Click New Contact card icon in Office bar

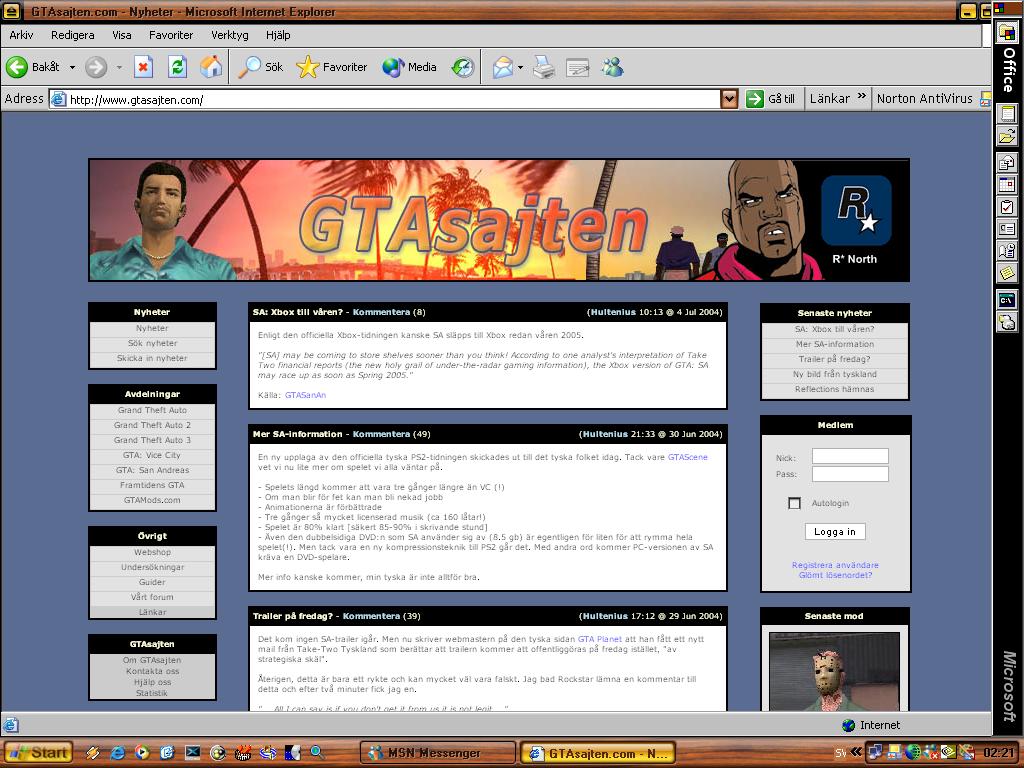(x=1007, y=229)
